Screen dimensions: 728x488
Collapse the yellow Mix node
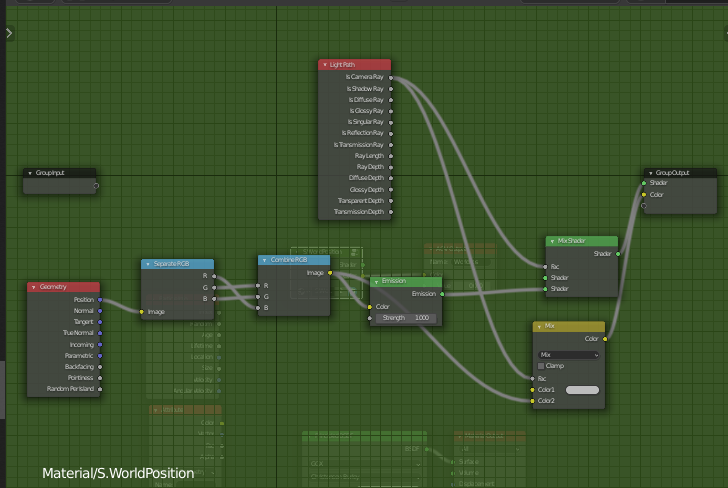point(539,327)
